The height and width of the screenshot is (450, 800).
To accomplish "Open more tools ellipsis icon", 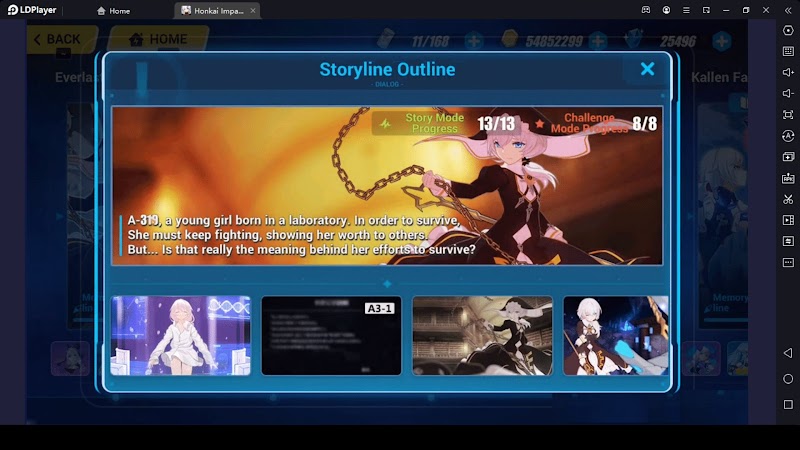I will (788, 262).
